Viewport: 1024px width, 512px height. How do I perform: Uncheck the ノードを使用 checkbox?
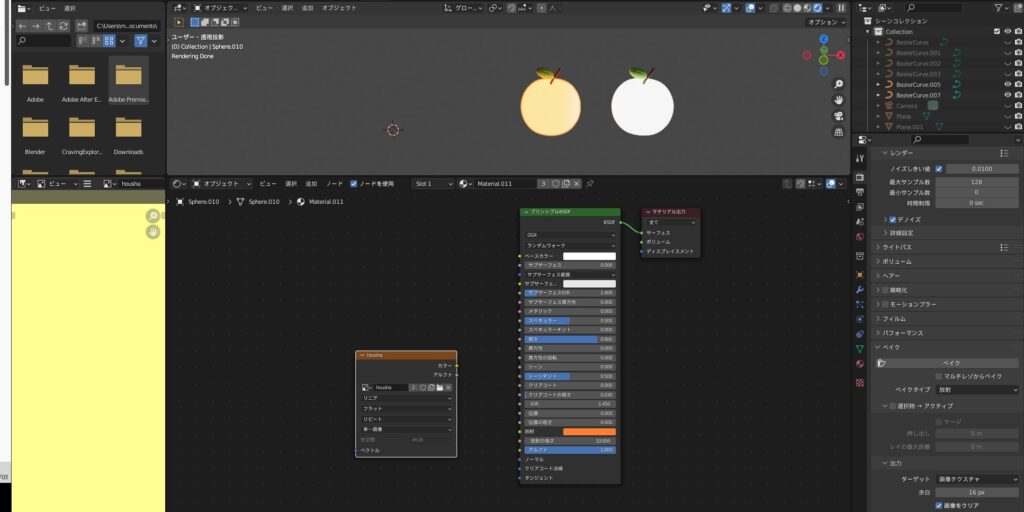354,184
